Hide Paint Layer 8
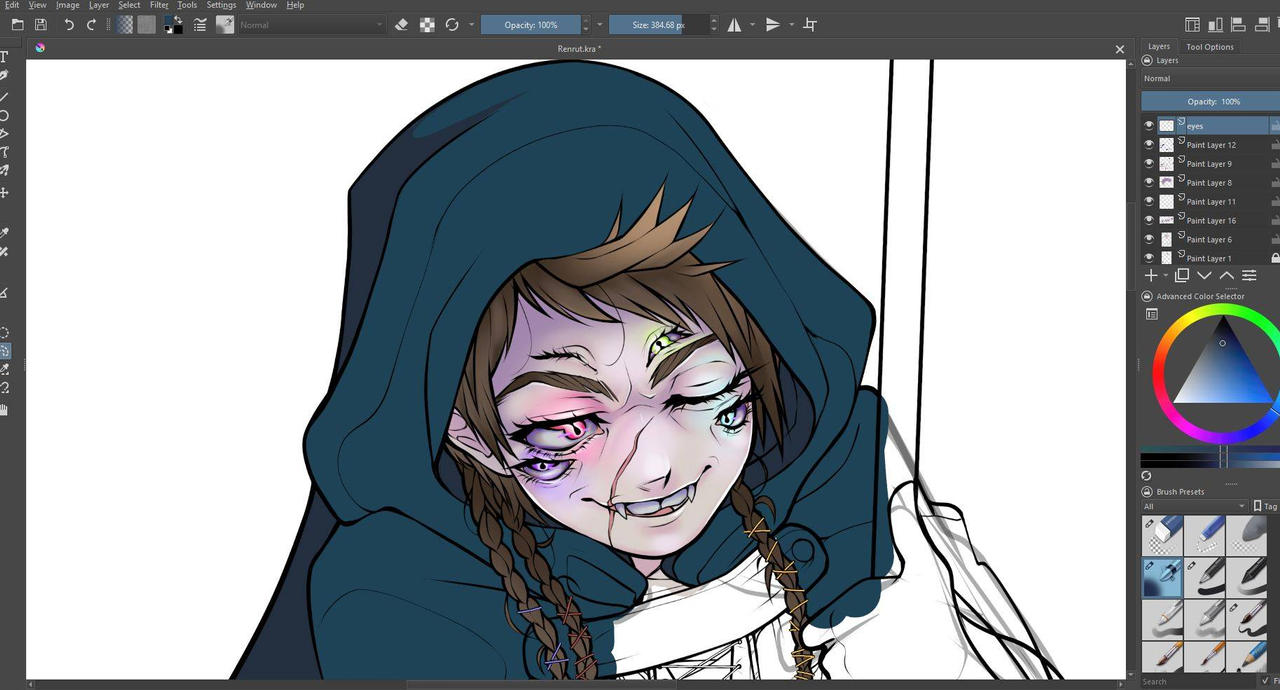Viewport: 1280px width, 690px height. click(1149, 183)
